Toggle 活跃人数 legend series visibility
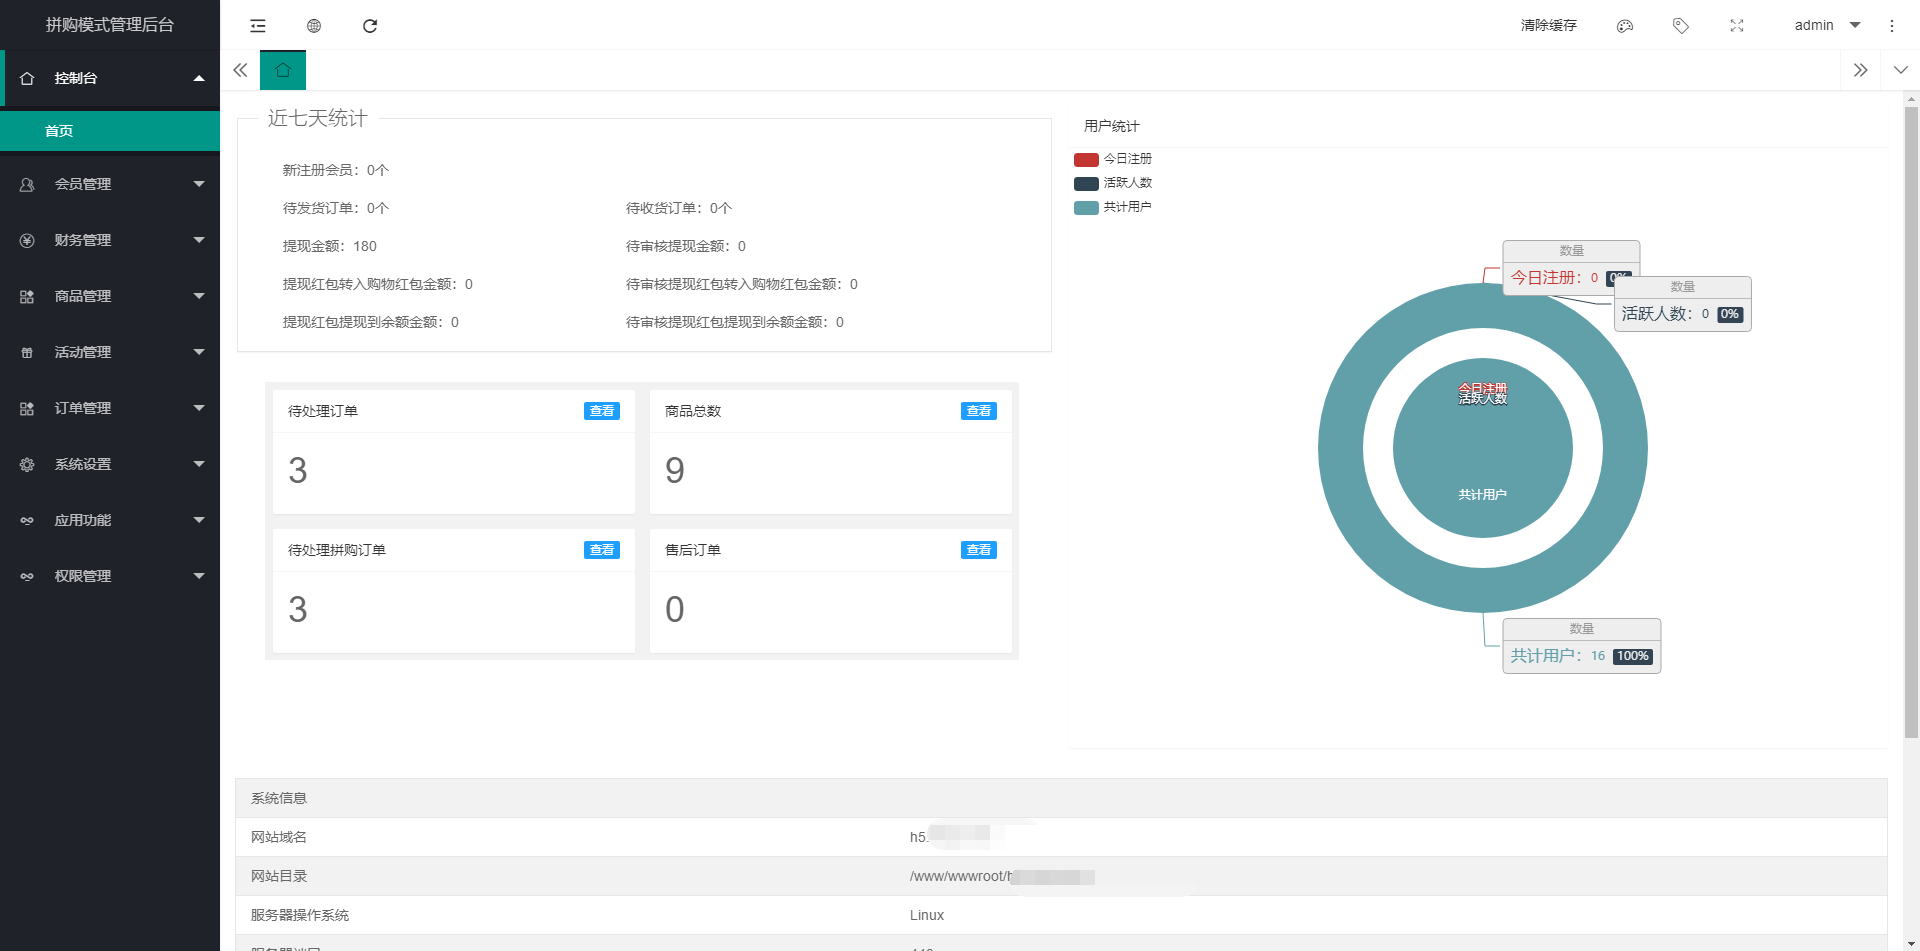1920x951 pixels. pyautogui.click(x=1112, y=183)
